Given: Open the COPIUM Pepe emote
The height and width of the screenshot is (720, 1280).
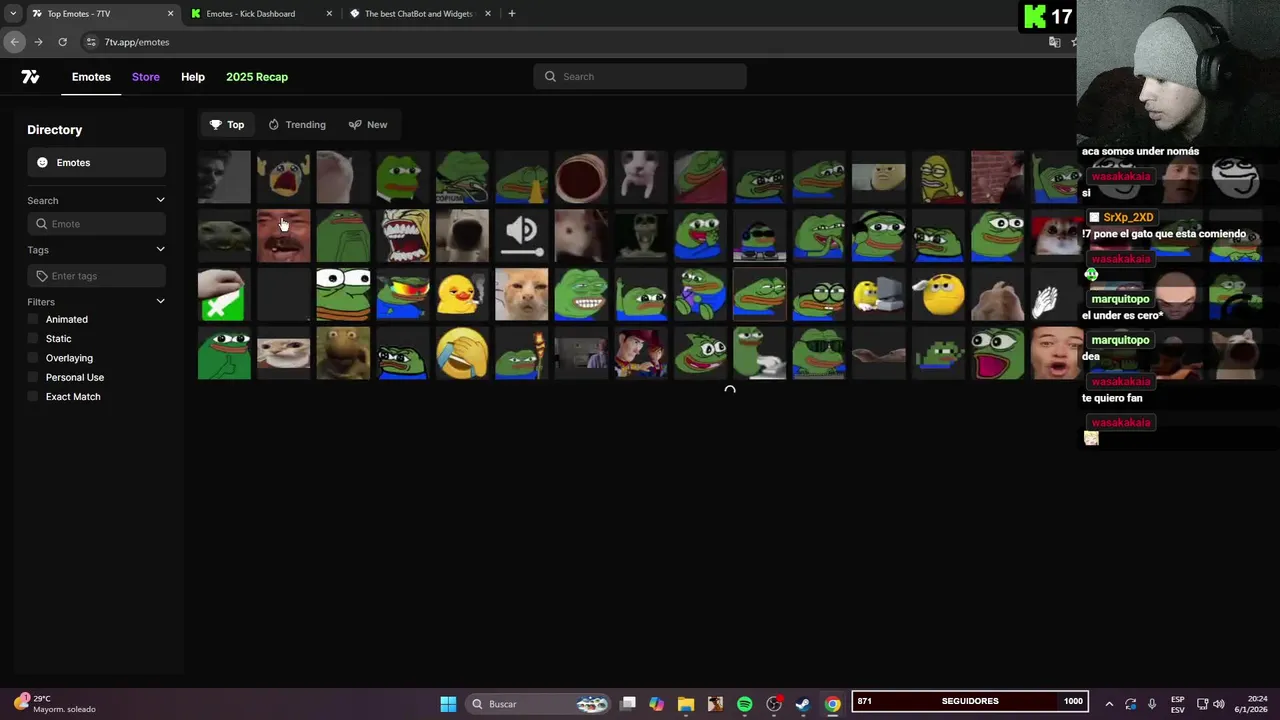Looking at the screenshot, I should coord(462,177).
